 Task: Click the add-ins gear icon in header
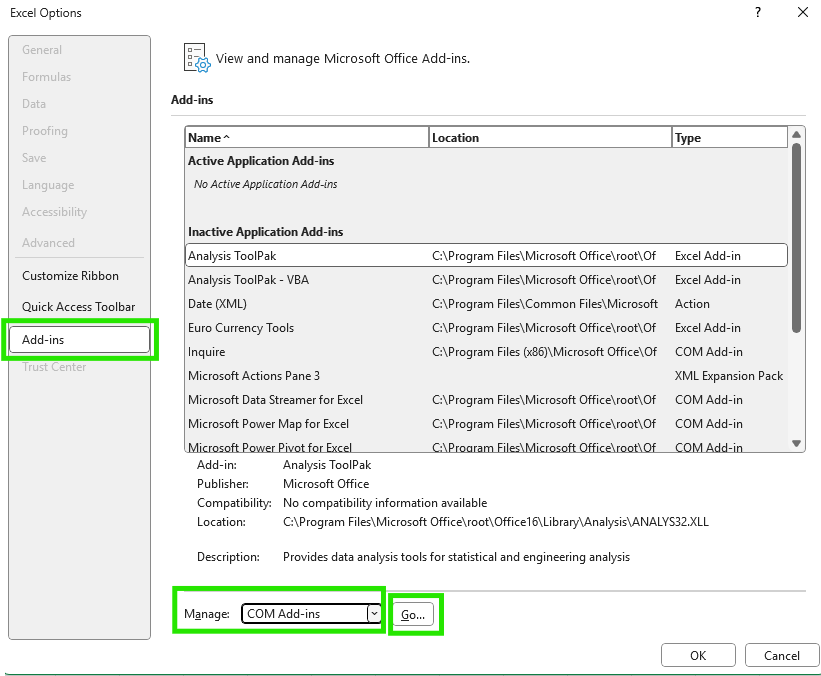point(197,58)
